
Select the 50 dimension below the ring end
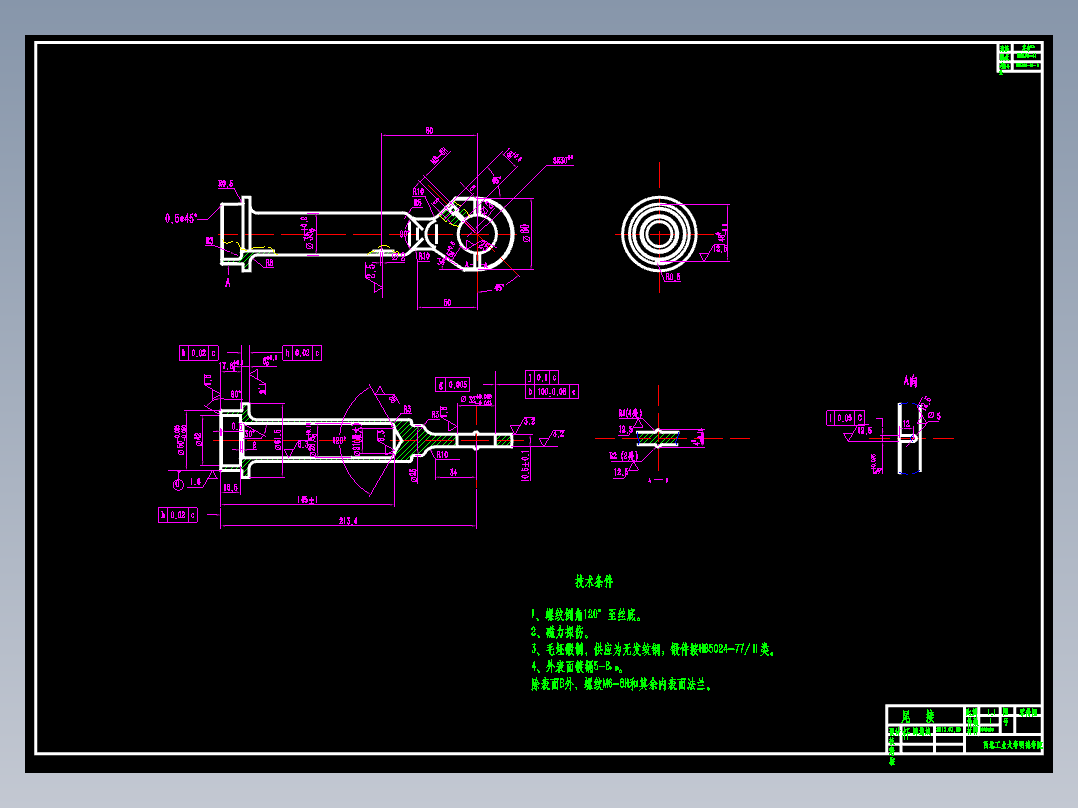click(448, 303)
